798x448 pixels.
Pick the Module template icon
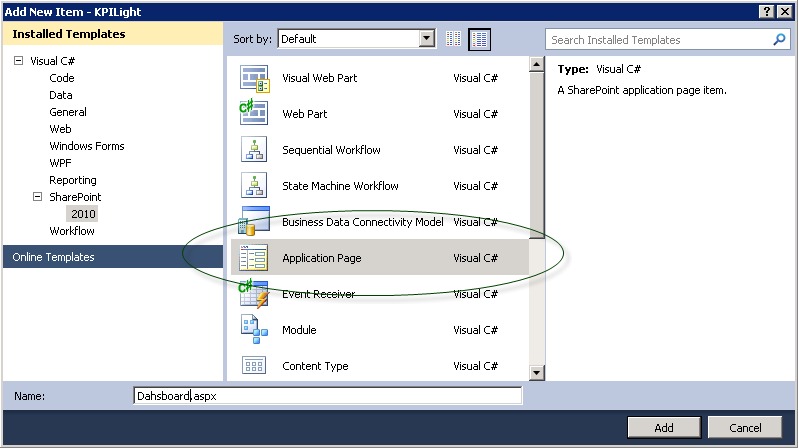[254, 329]
